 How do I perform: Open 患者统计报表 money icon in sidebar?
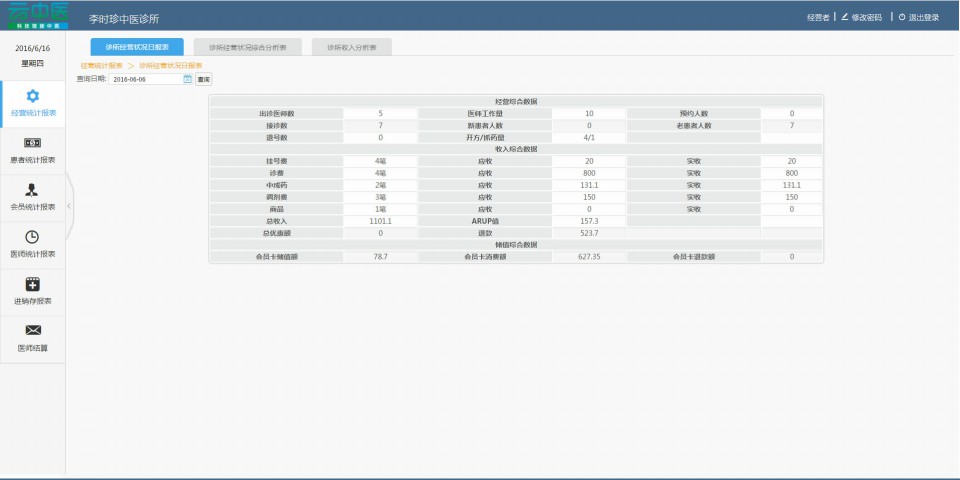(32, 143)
